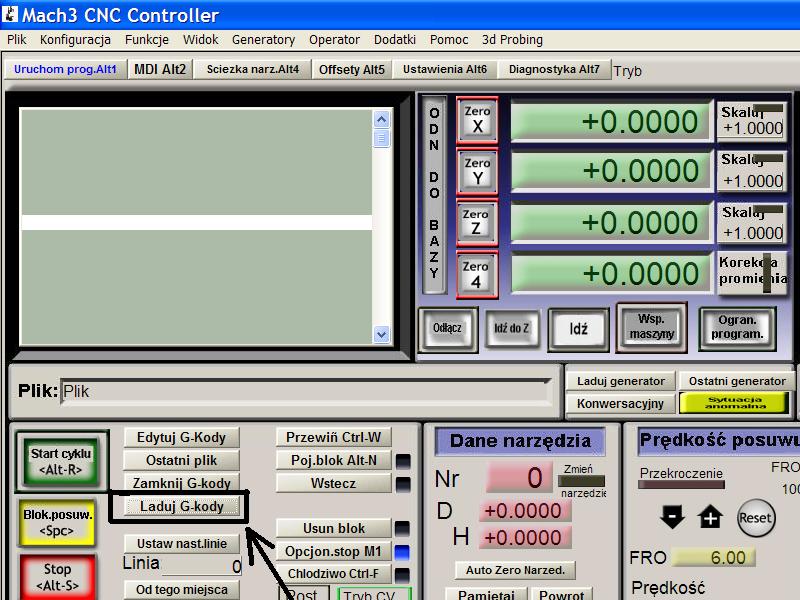Click the Mach3 title bar icon
This screenshot has width=800, height=600.
click(x=10, y=14)
